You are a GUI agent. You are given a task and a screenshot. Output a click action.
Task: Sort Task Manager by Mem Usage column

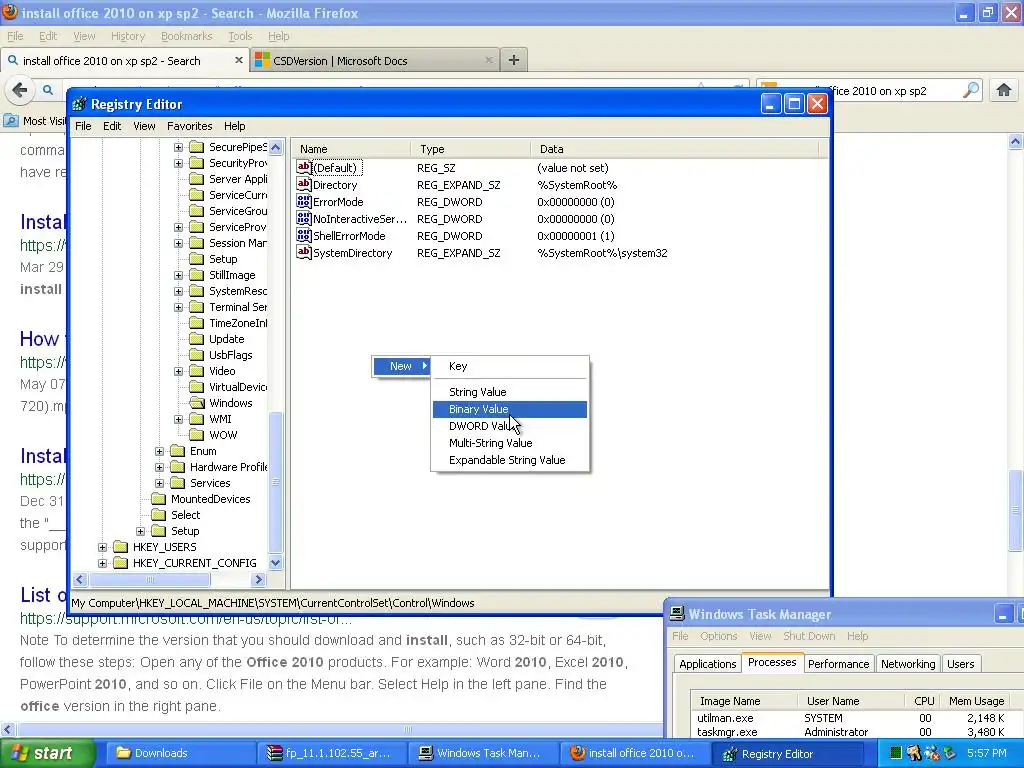point(976,701)
